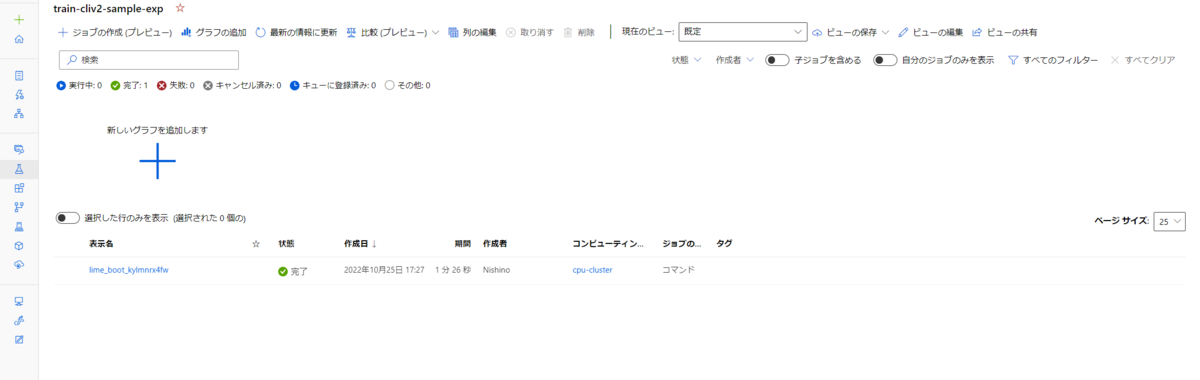Screen dimensions: 1200x380
Task: Open the Data Labeling icon in sidebar
Action: pos(19,339)
